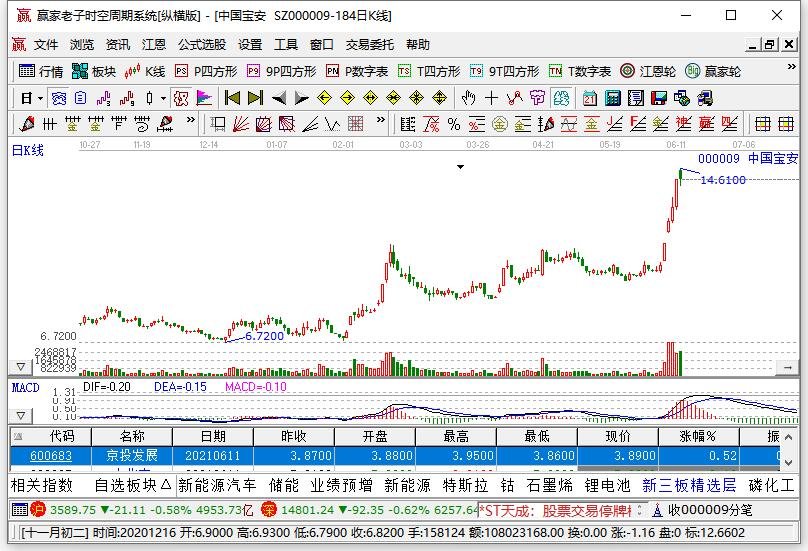
Task: Open the P数字表 tool
Action: 357,71
